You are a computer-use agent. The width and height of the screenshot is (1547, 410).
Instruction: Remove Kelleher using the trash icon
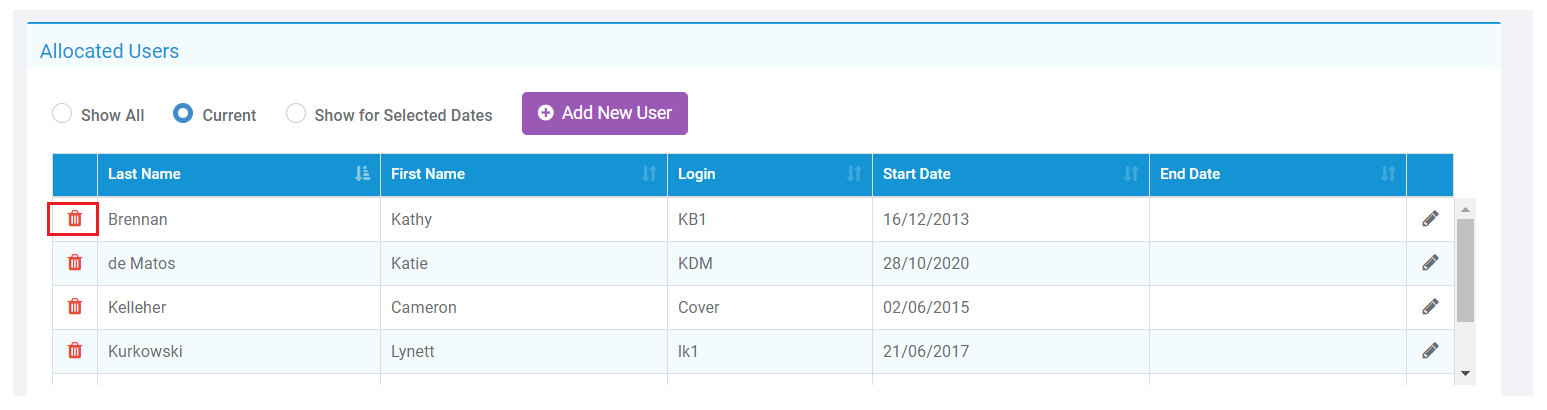coord(74,307)
